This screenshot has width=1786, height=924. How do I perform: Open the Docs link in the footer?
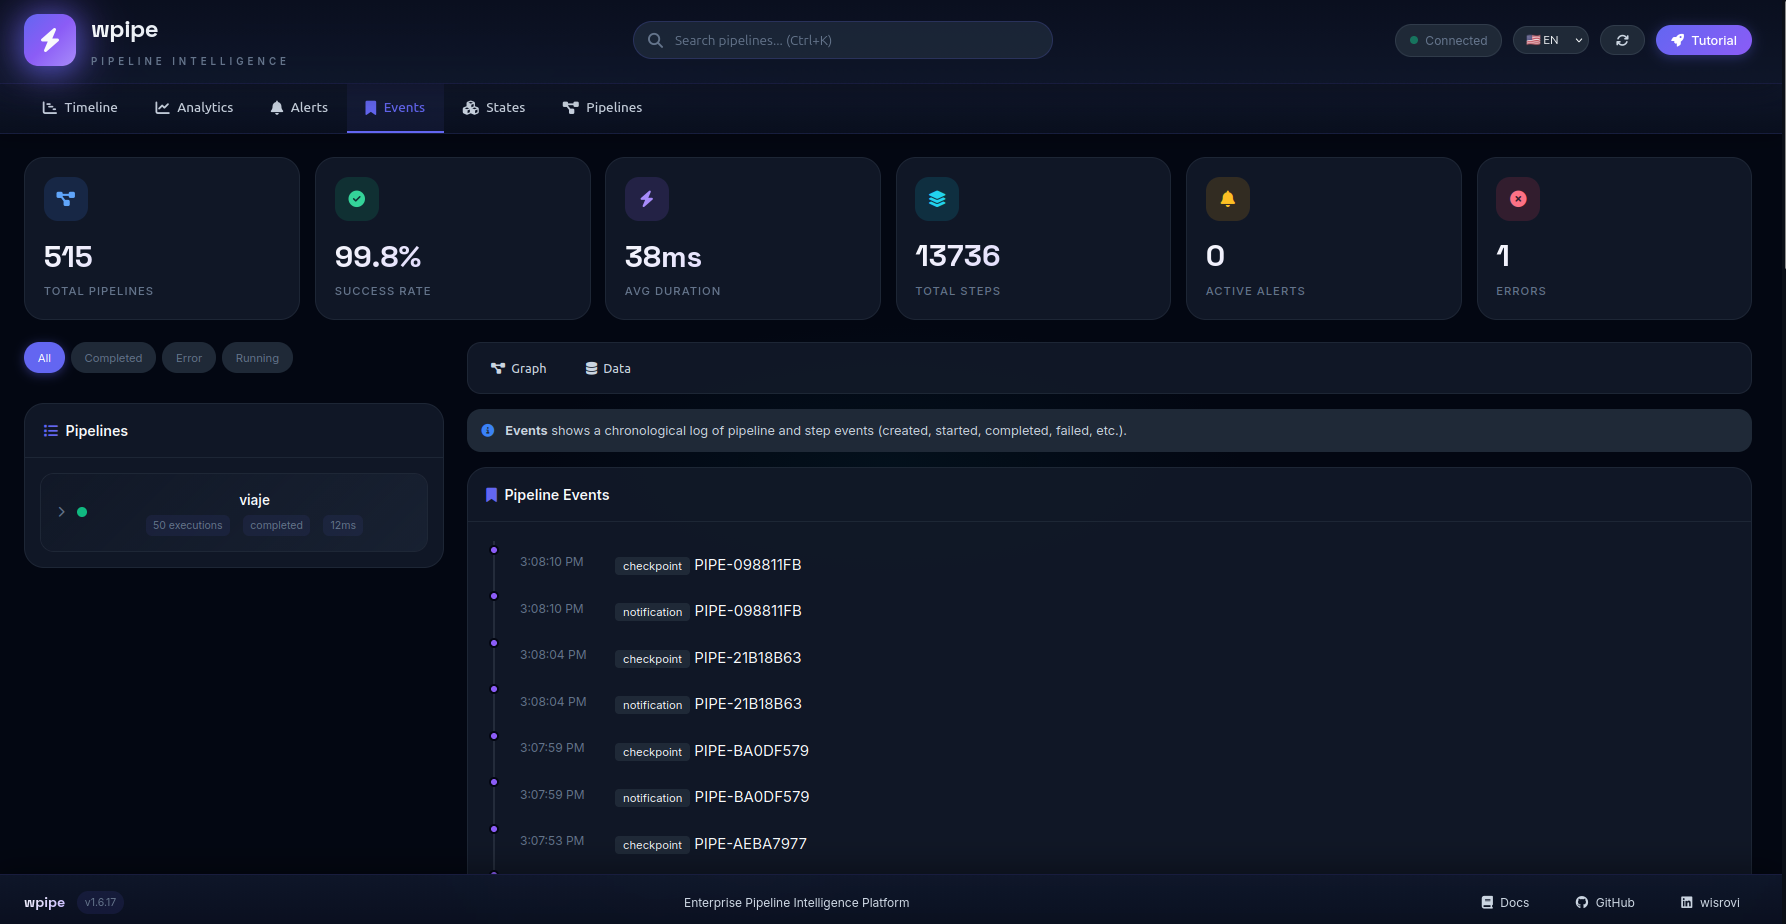pyautogui.click(x=1505, y=902)
